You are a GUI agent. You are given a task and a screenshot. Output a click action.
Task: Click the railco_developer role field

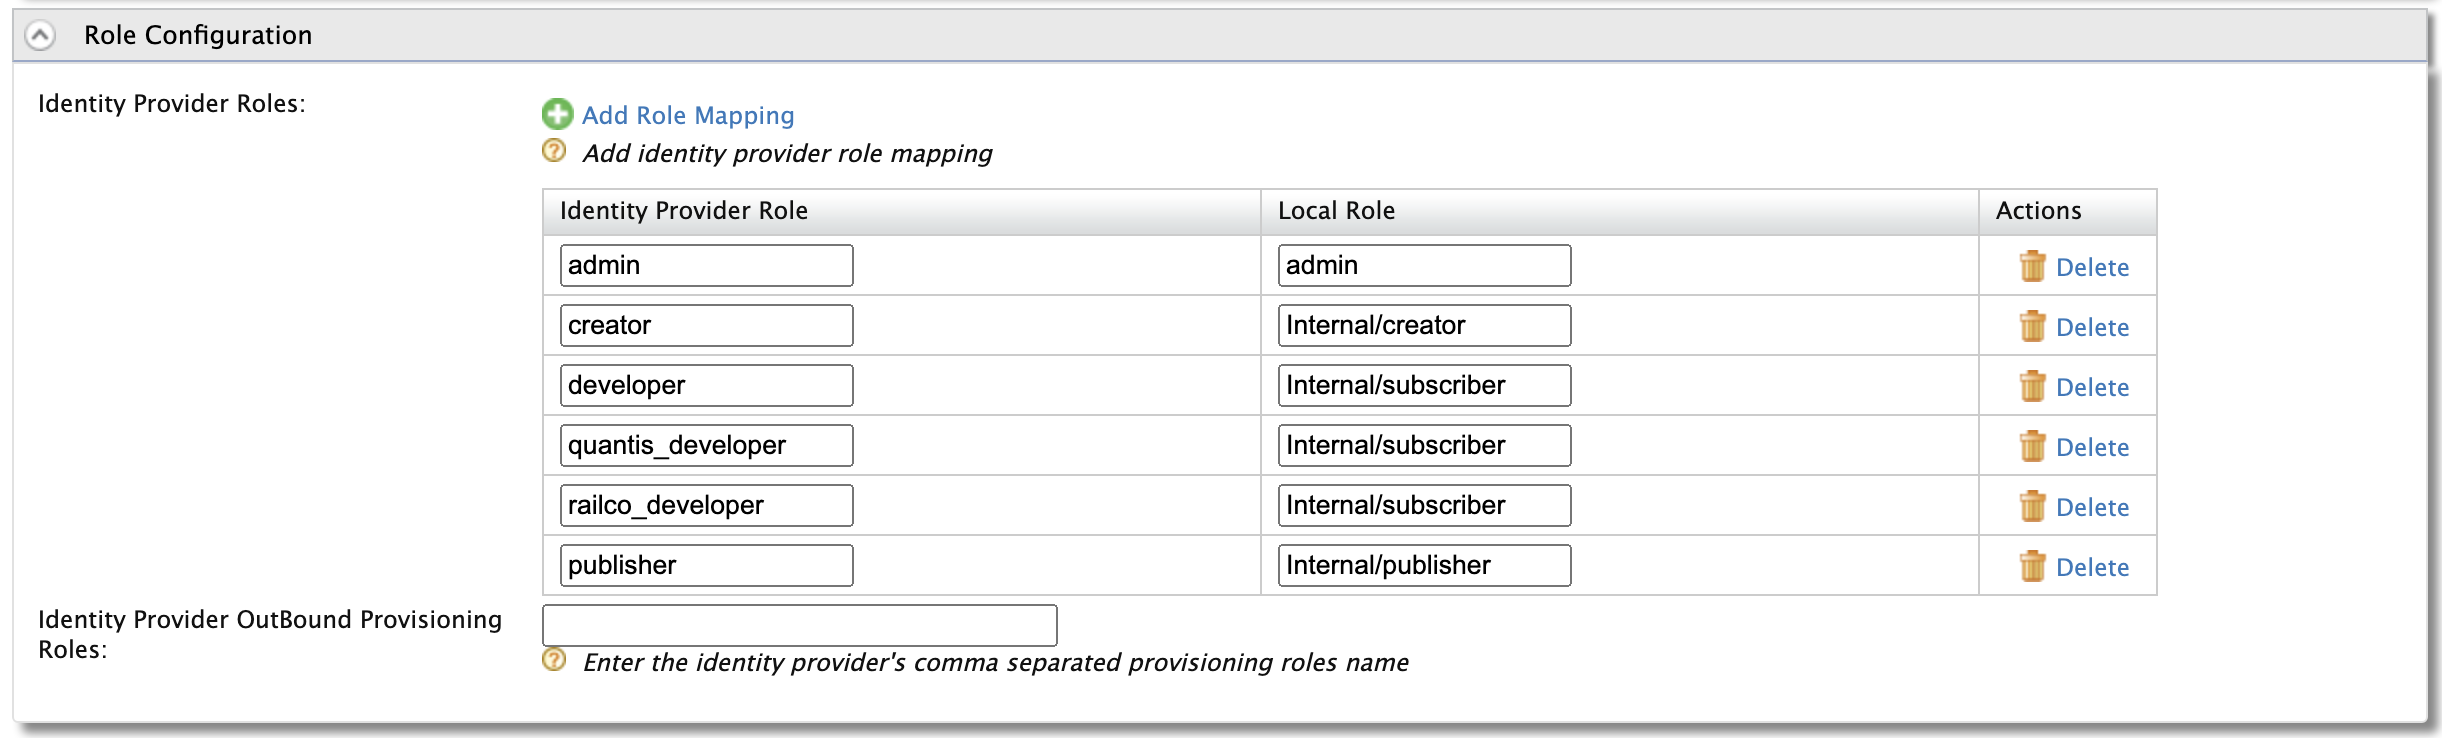point(707,505)
